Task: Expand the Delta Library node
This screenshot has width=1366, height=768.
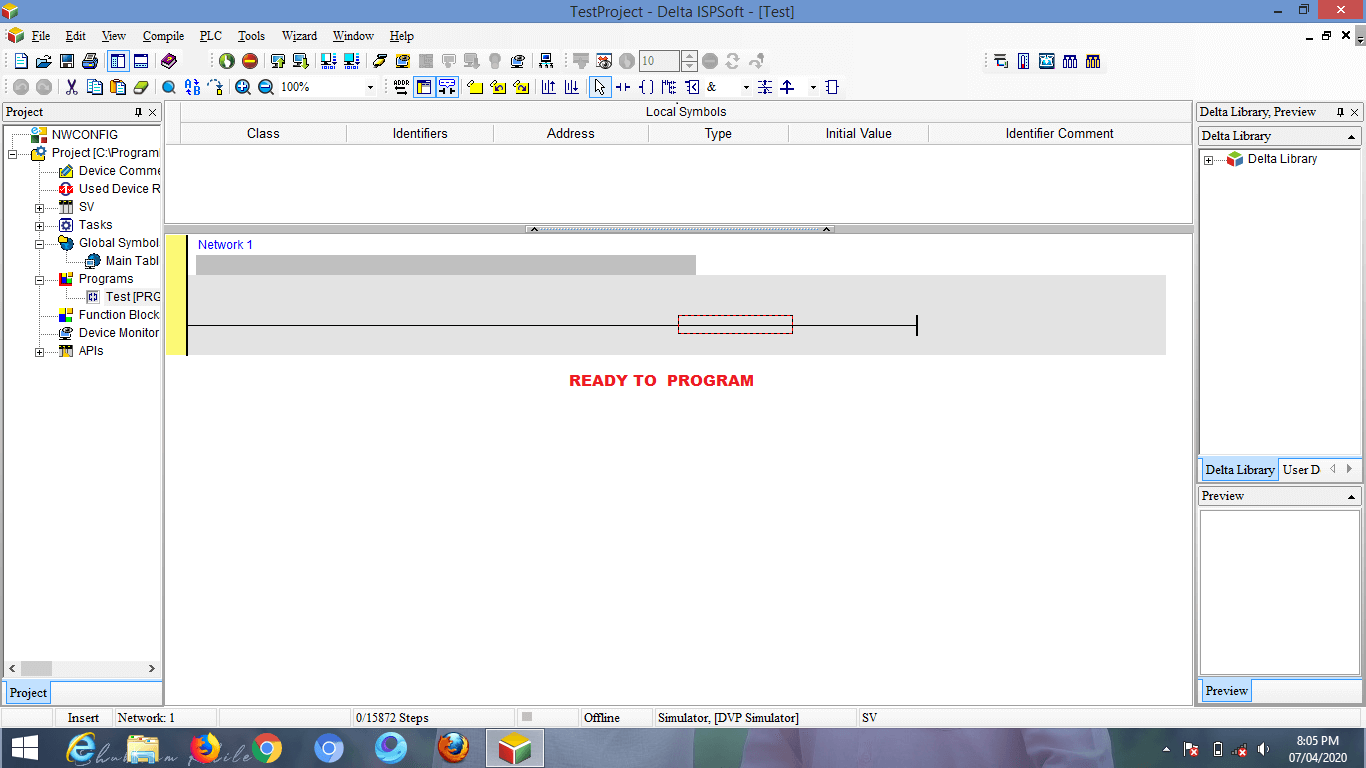Action: tap(1209, 160)
